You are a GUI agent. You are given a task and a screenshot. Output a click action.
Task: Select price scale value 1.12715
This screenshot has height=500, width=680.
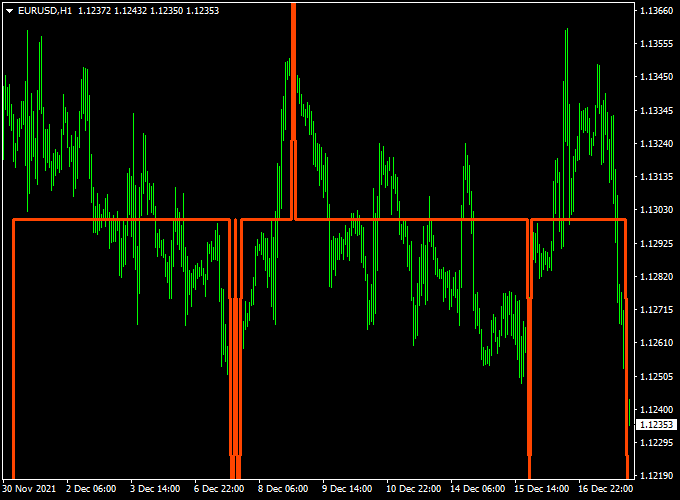coord(656,310)
